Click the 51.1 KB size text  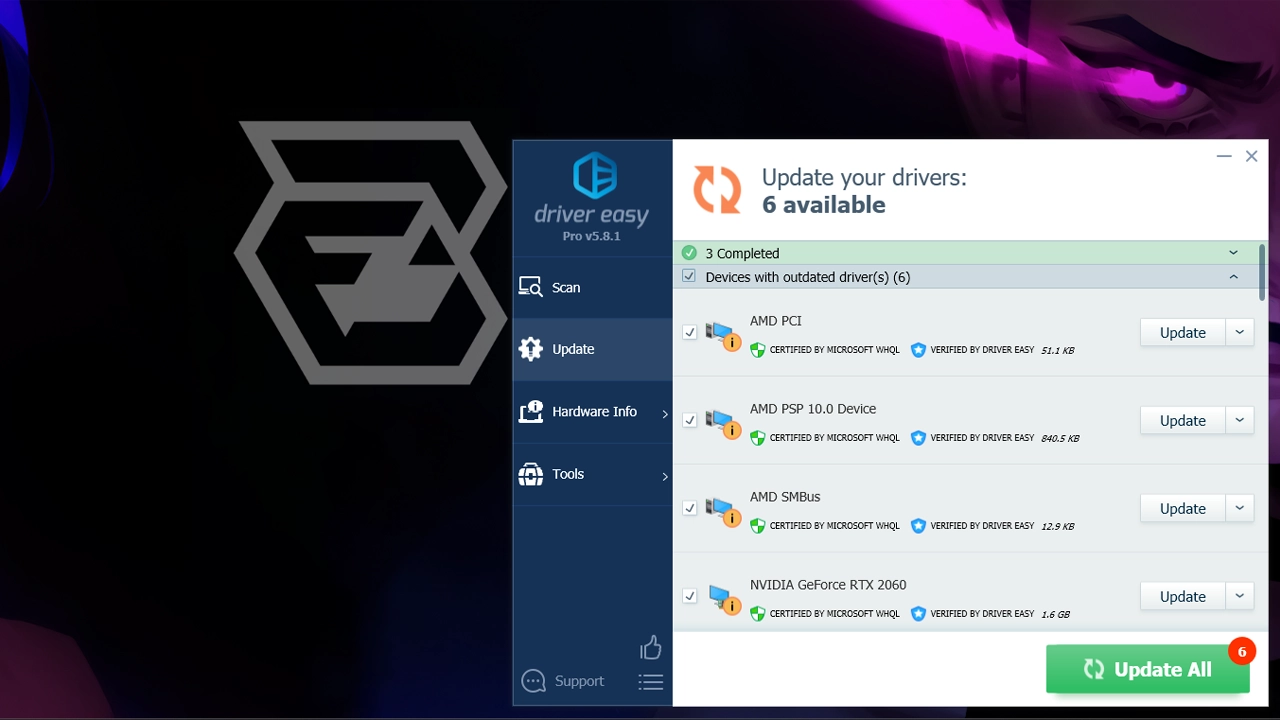(1057, 350)
